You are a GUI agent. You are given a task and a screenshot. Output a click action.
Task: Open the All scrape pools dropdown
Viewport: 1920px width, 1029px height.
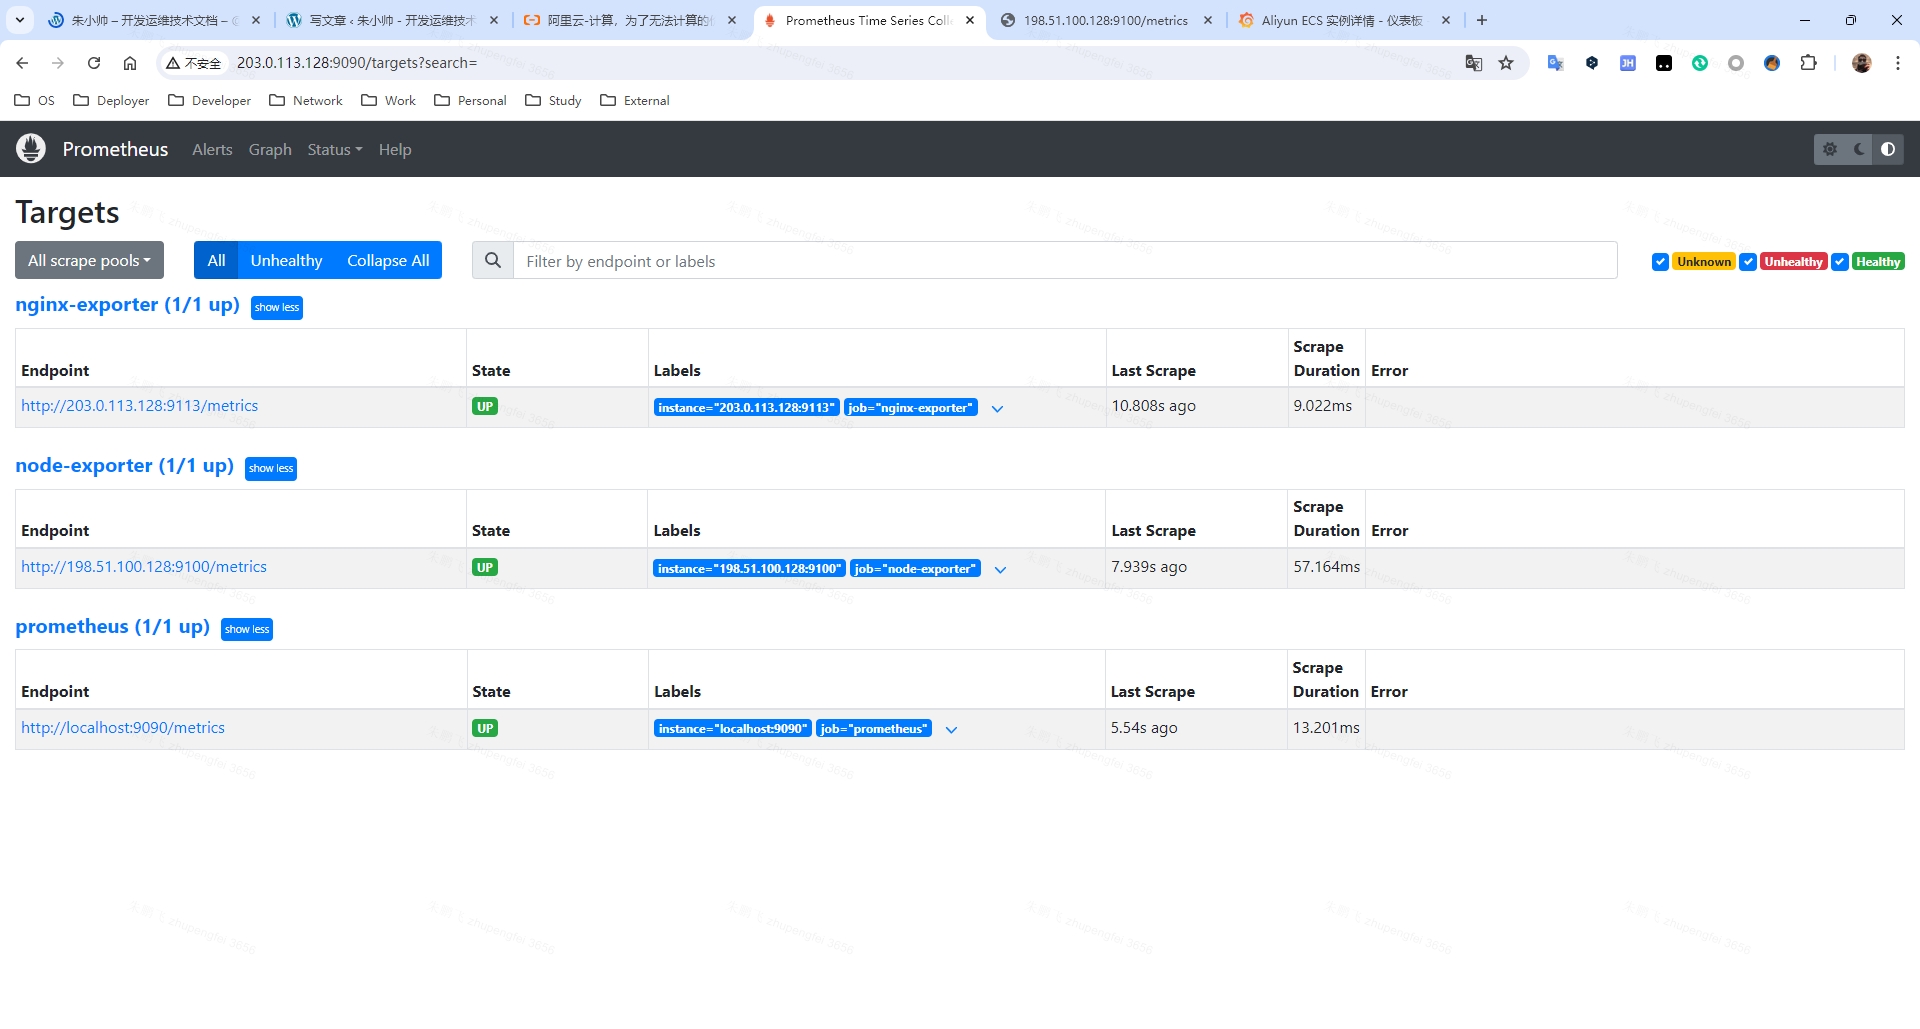[x=89, y=261]
